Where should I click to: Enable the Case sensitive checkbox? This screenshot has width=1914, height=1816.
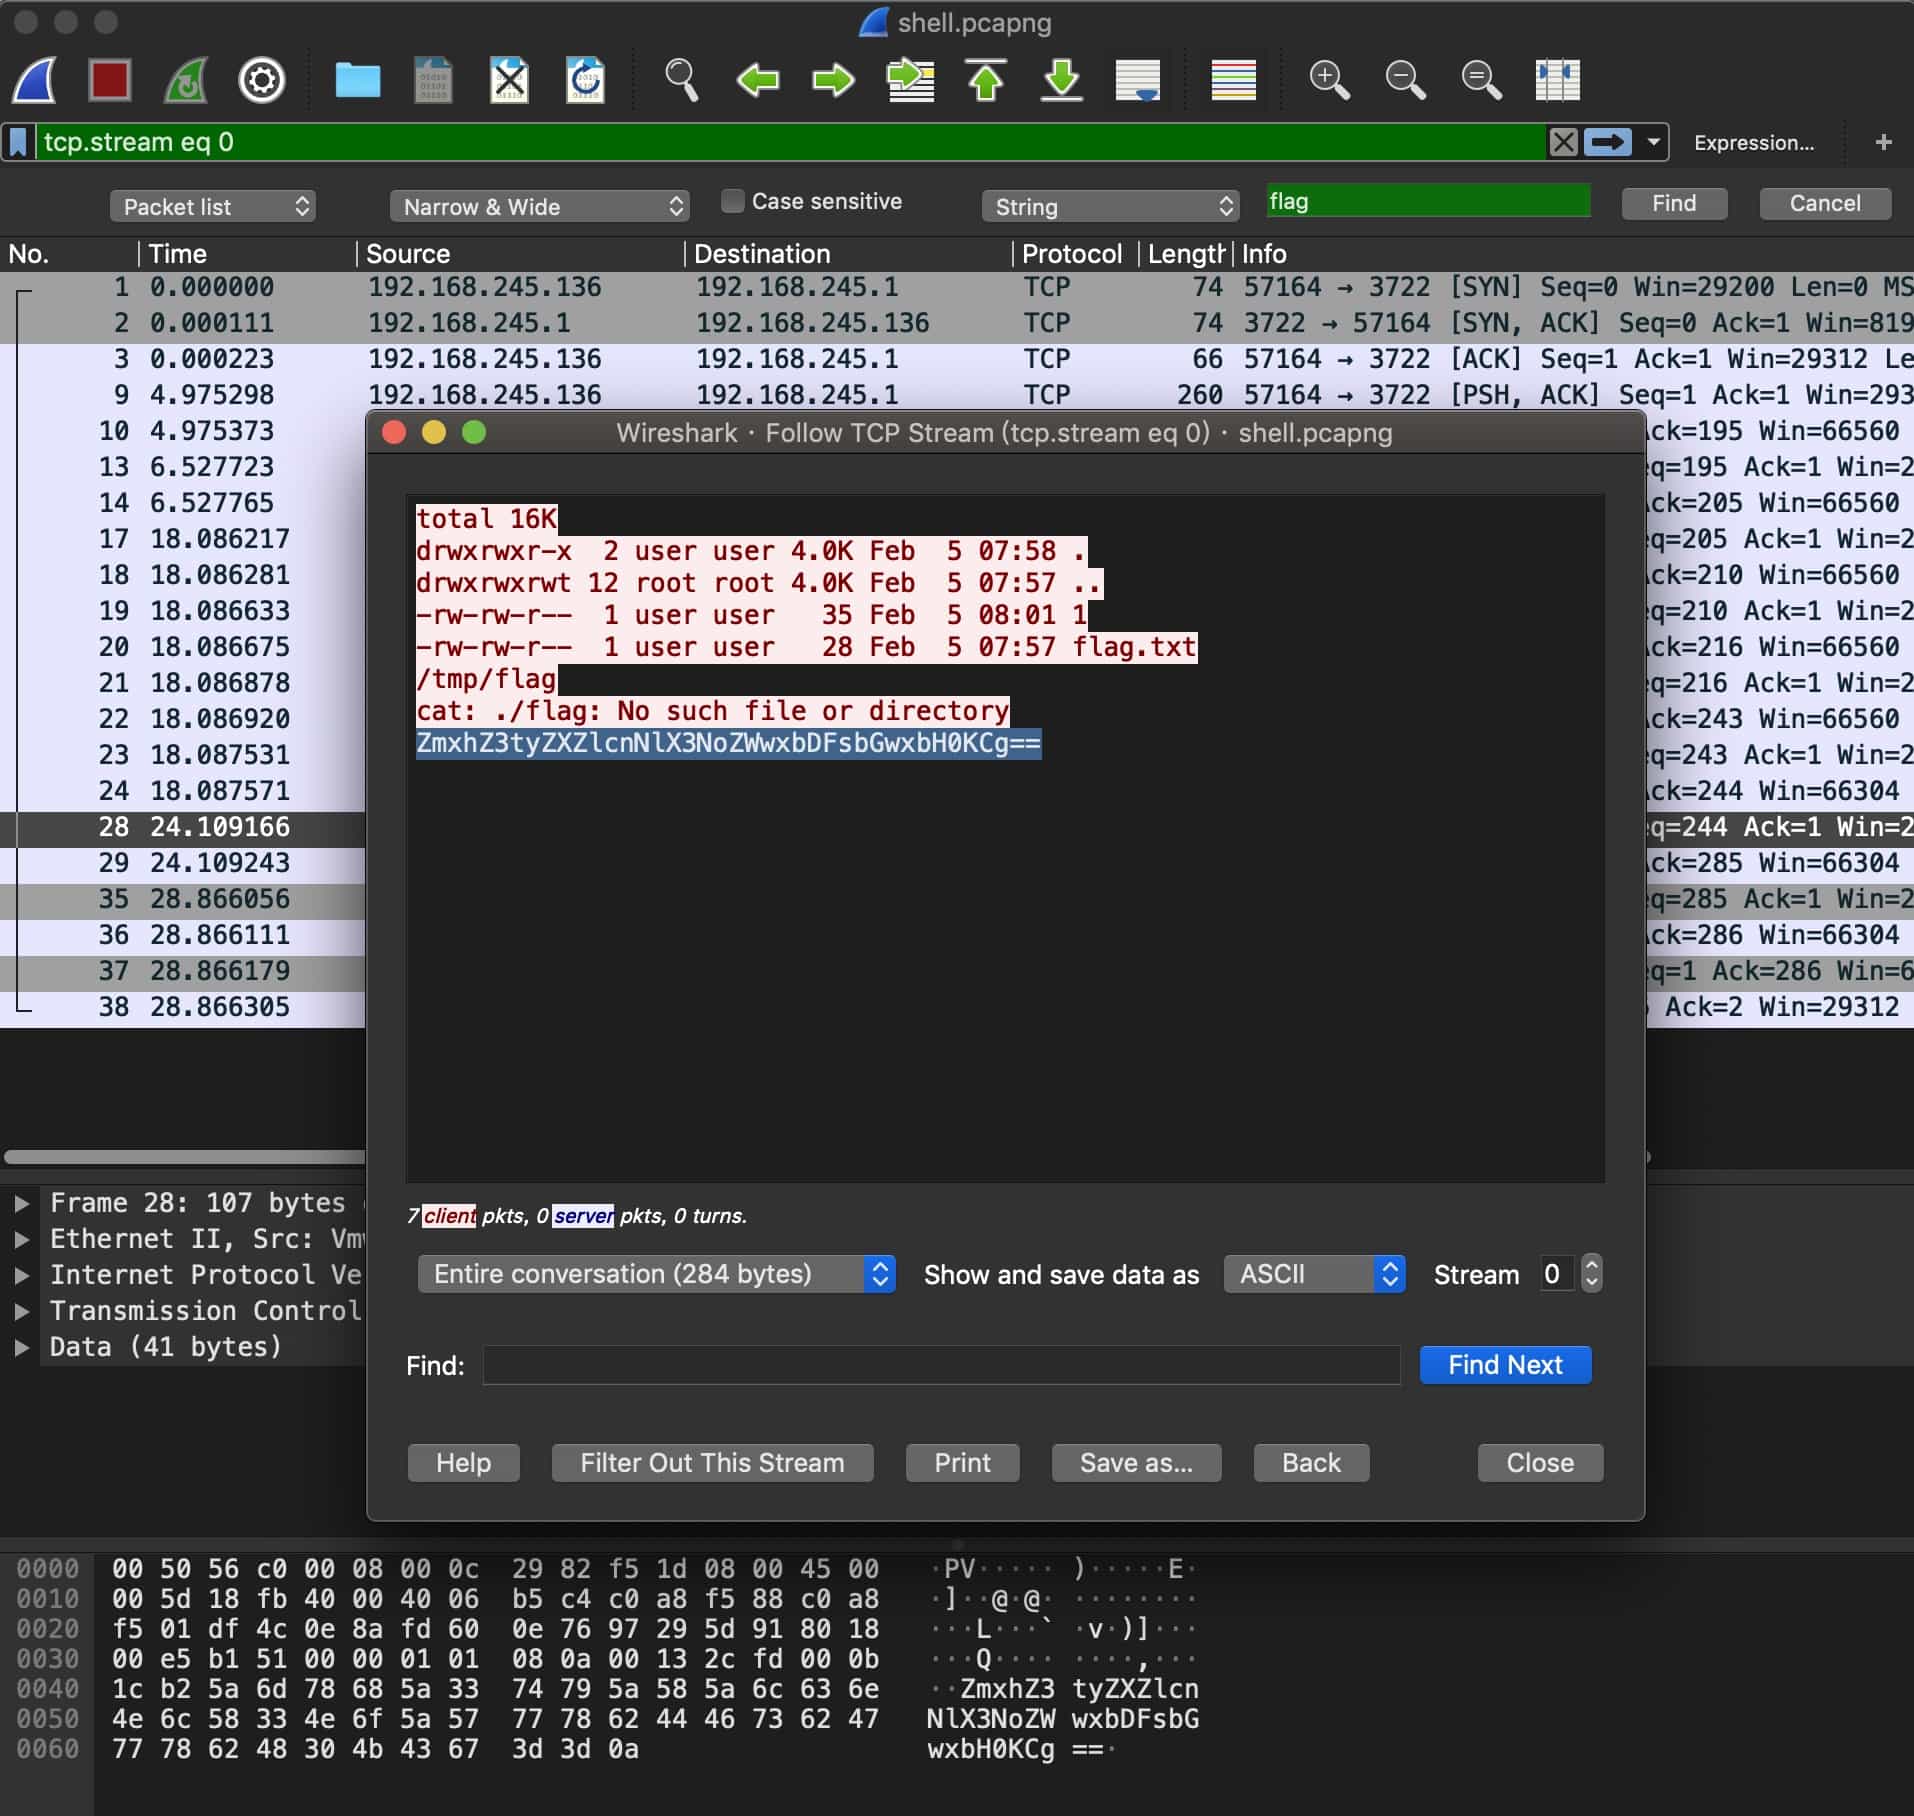(733, 202)
